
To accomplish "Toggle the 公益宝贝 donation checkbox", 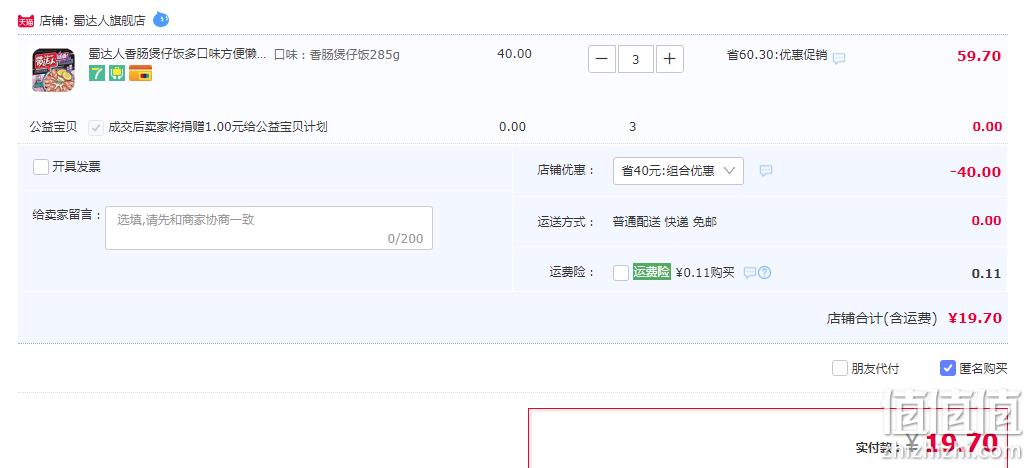I will (x=97, y=128).
